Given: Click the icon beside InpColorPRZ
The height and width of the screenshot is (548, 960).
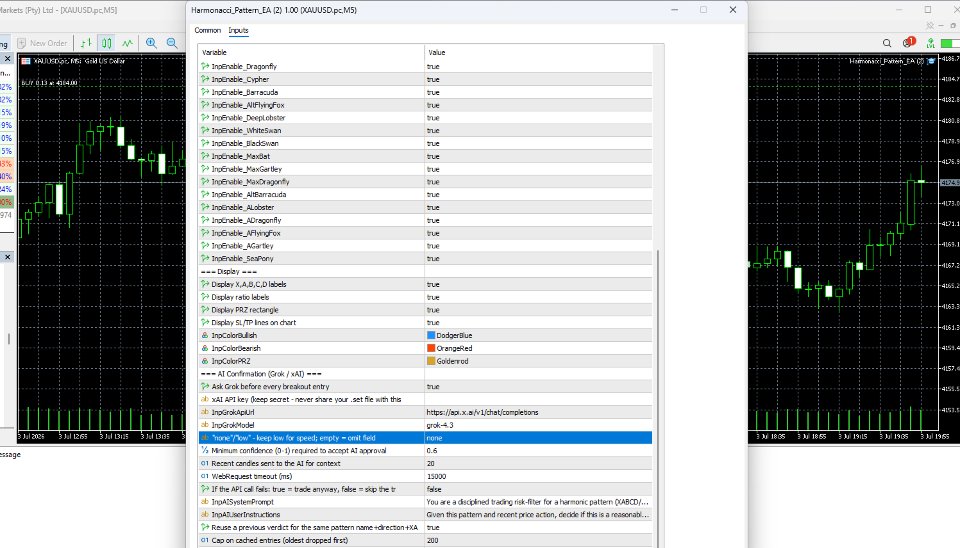Looking at the screenshot, I should coord(205,361).
